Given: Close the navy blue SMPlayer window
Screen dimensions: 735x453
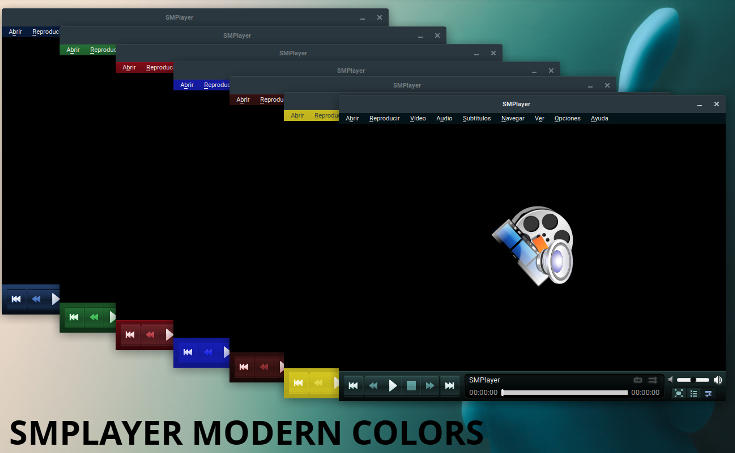Looking at the screenshot, I should click(379, 17).
